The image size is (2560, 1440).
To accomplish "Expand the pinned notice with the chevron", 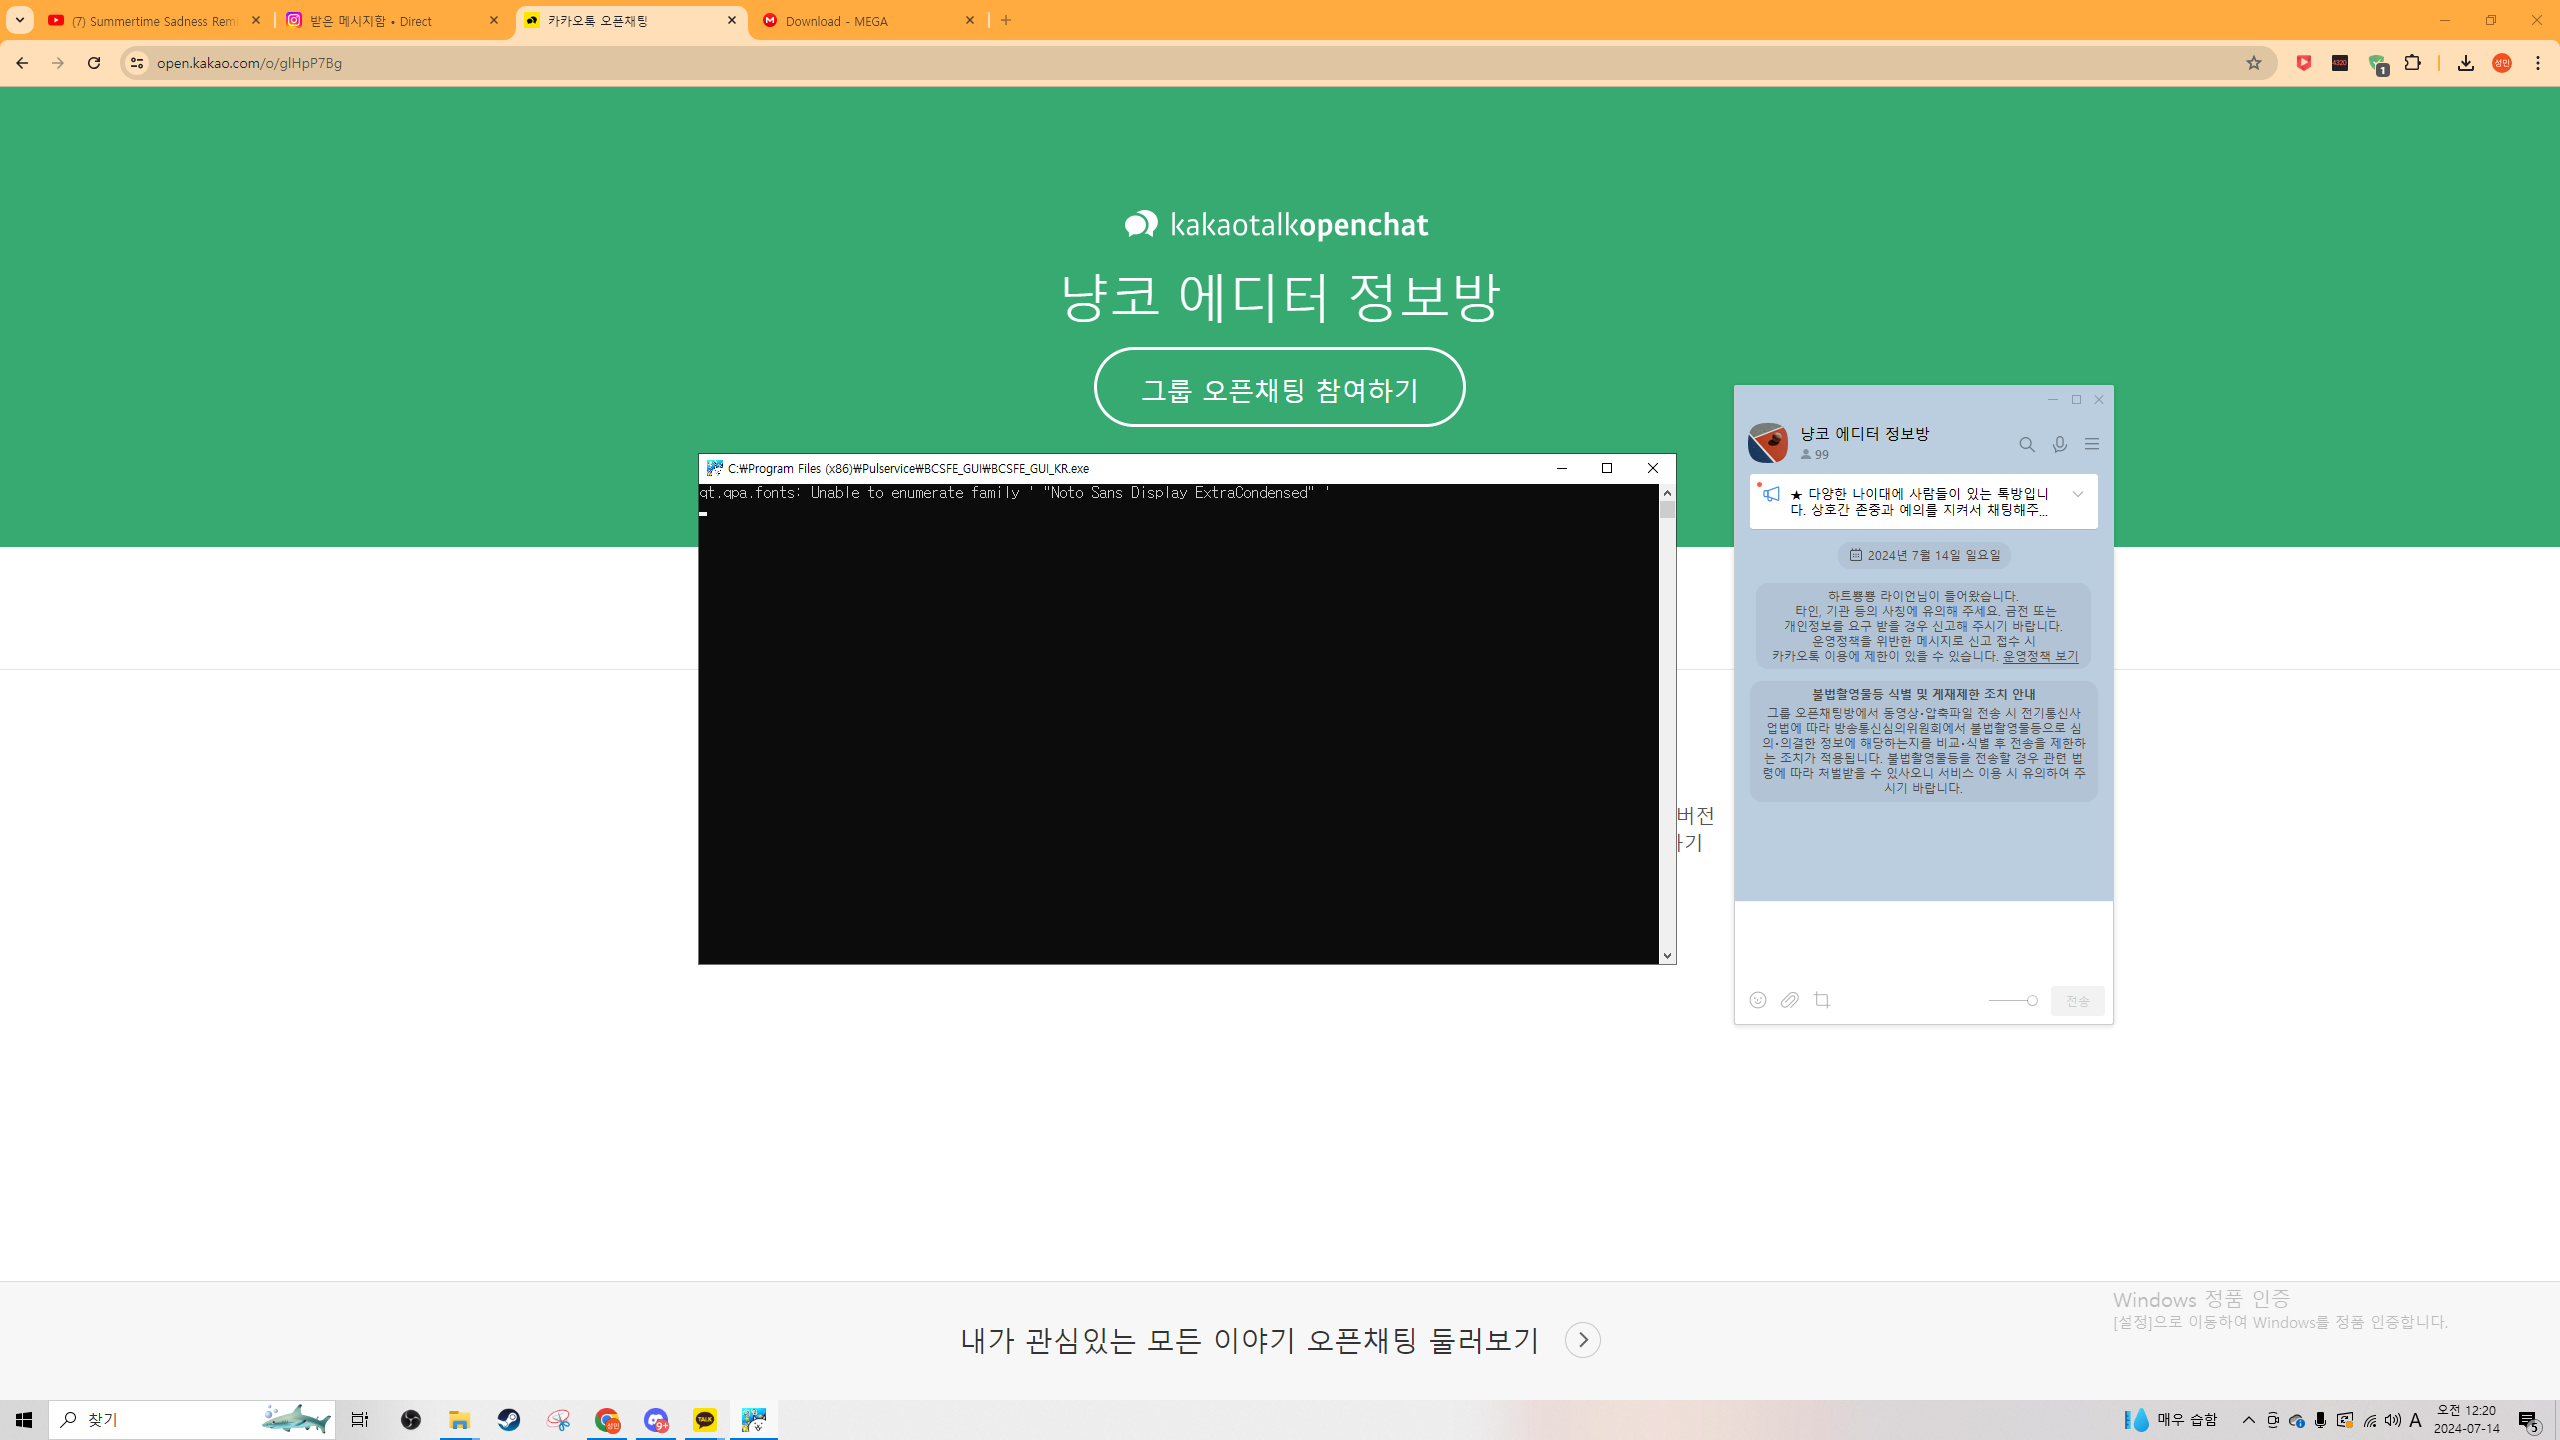I will 2078,494.
